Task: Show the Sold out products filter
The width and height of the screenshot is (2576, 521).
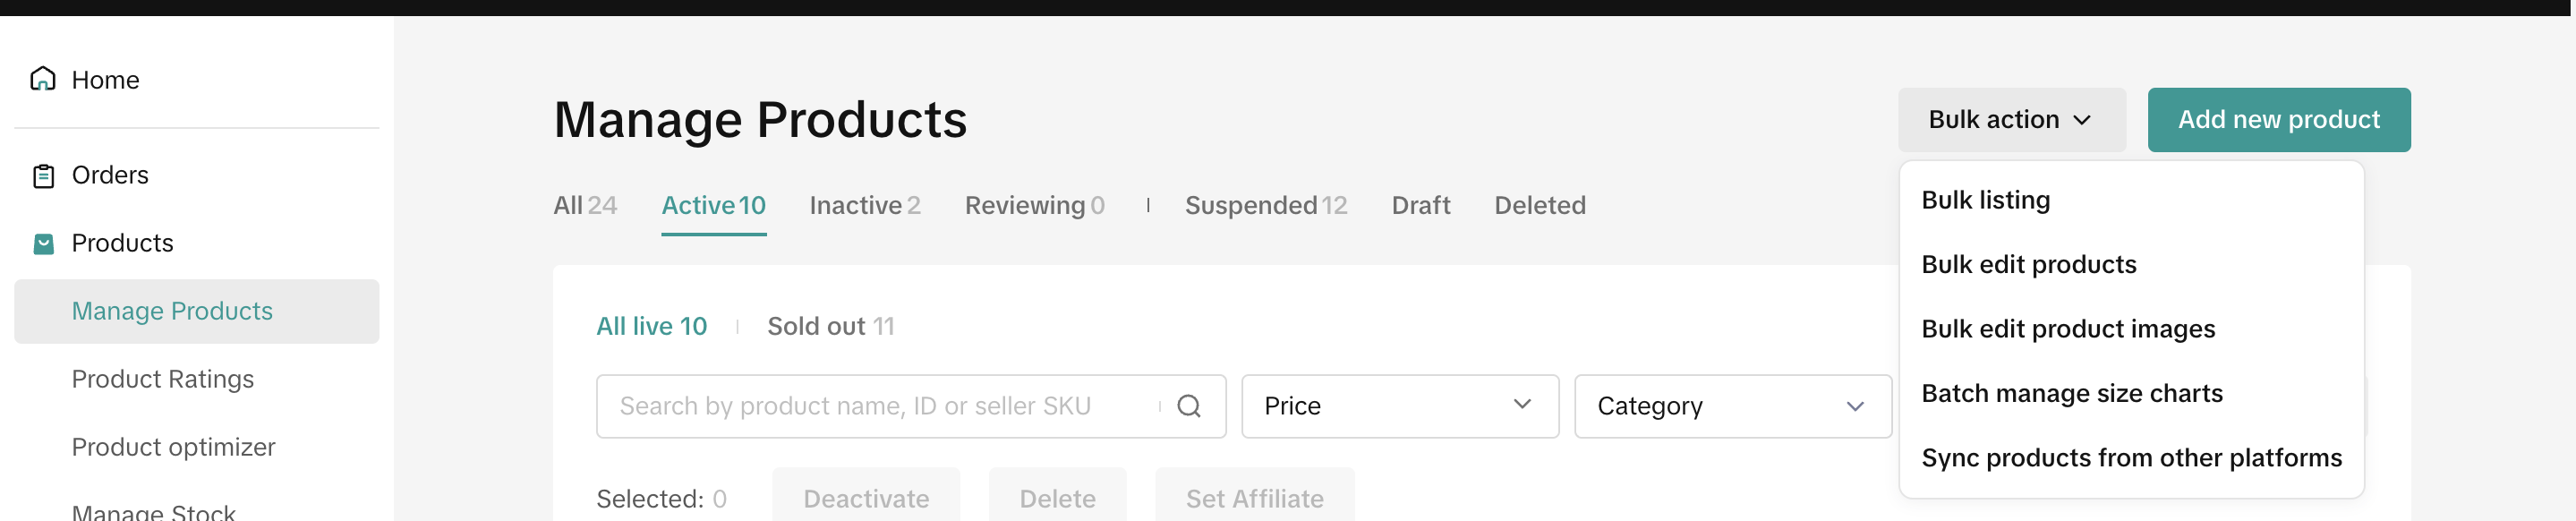Action: 830,327
